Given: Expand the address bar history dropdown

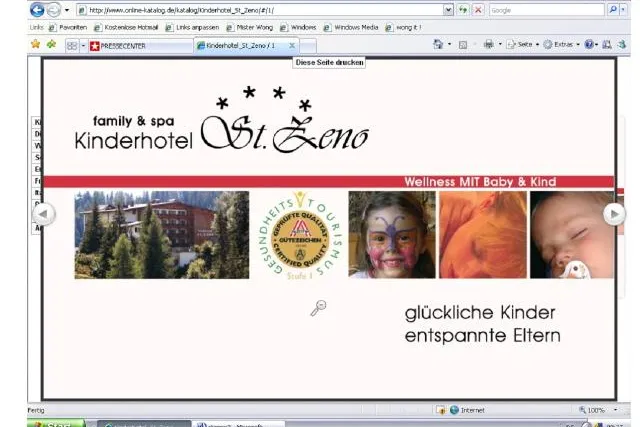Looking at the screenshot, I should pyautogui.click(x=448, y=10).
